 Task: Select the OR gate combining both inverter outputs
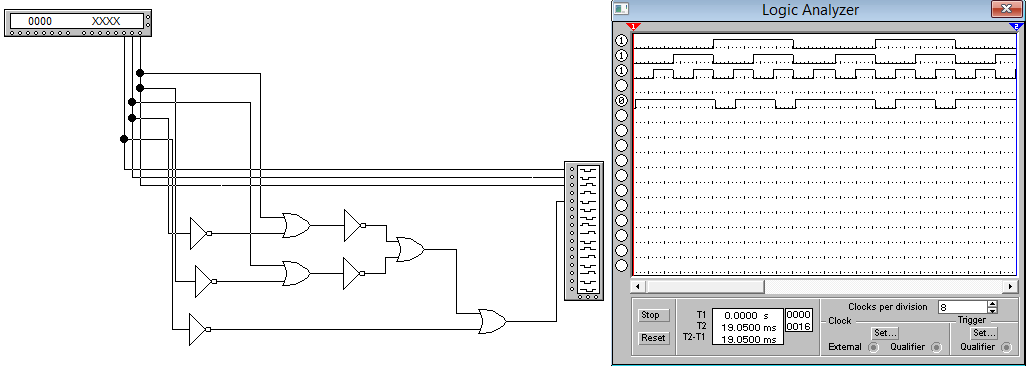410,250
